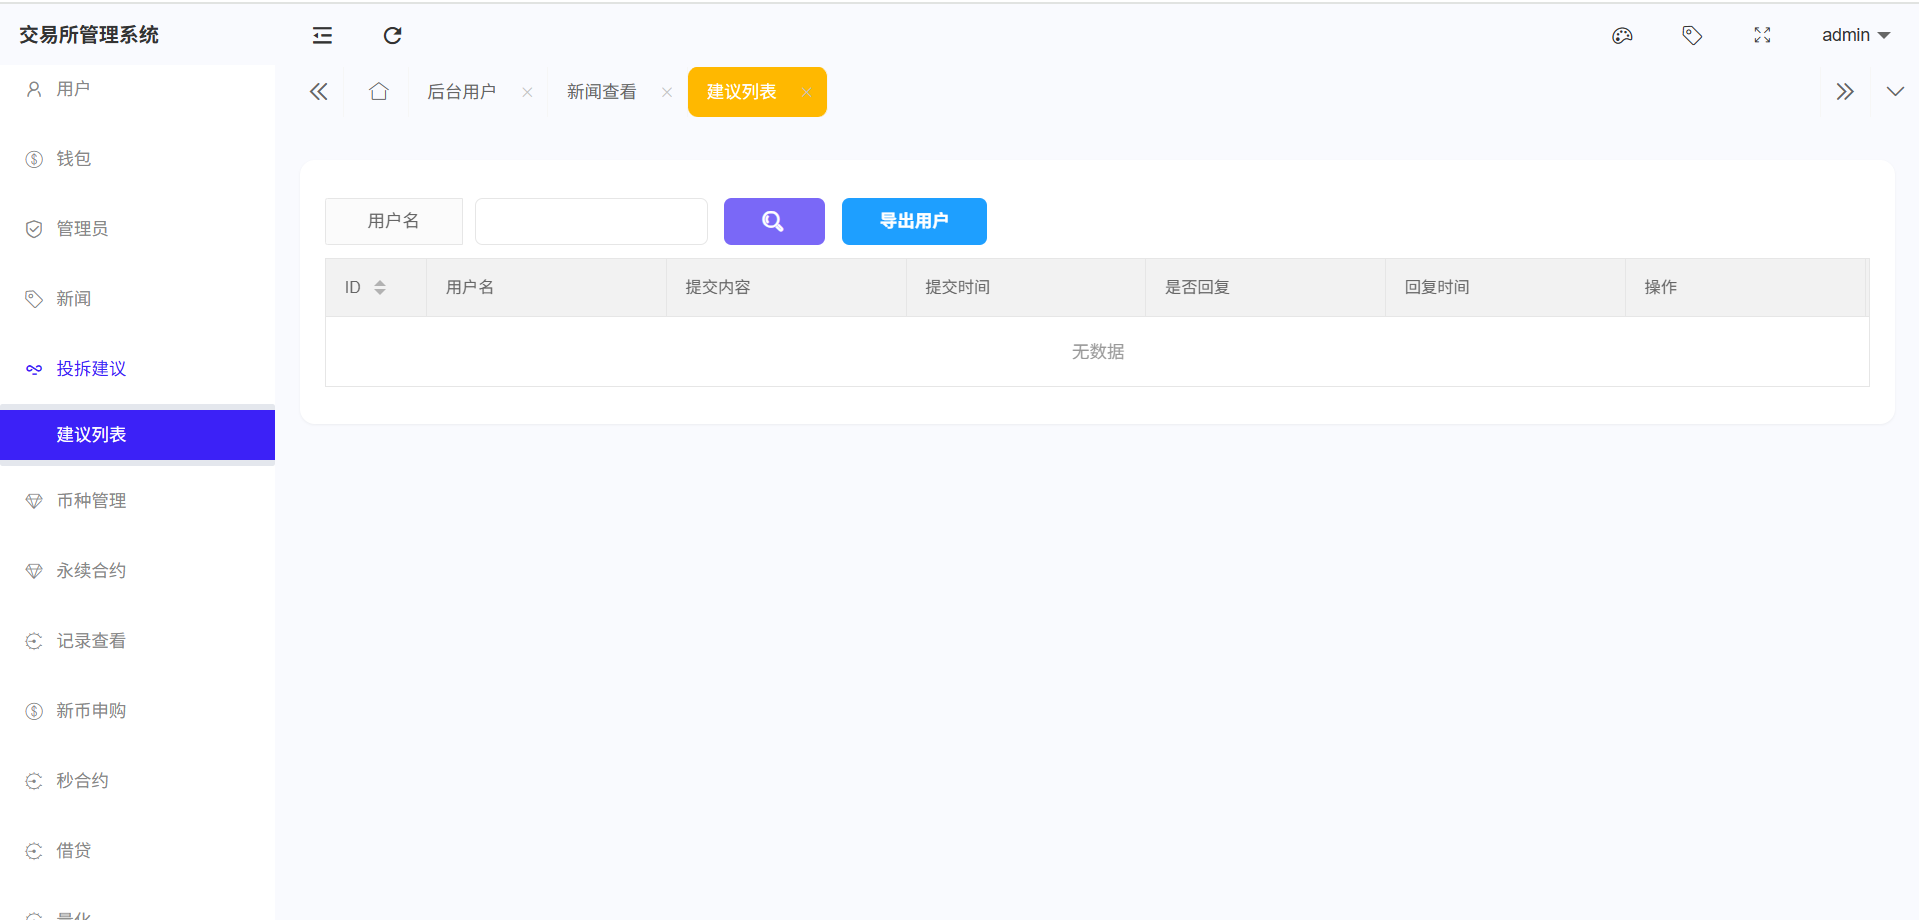Click the refresh page icon
The width and height of the screenshot is (1919, 920).
392,36
